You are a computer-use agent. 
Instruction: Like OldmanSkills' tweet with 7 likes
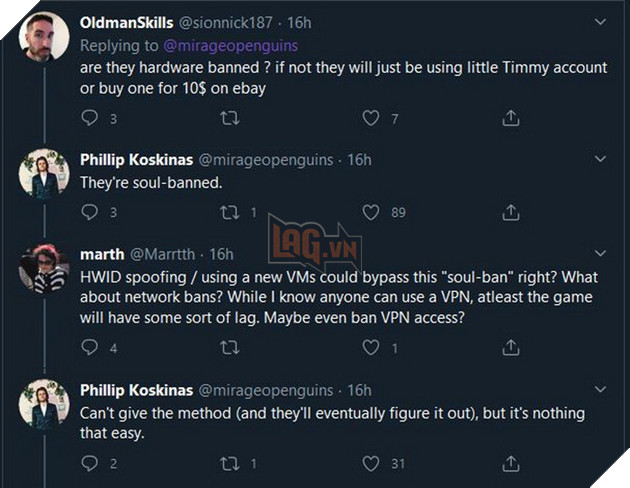(x=371, y=118)
